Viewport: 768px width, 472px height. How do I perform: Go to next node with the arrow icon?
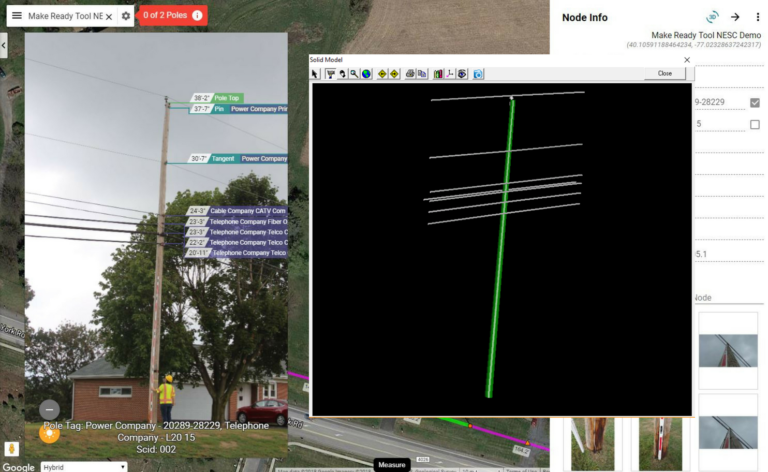pos(735,17)
